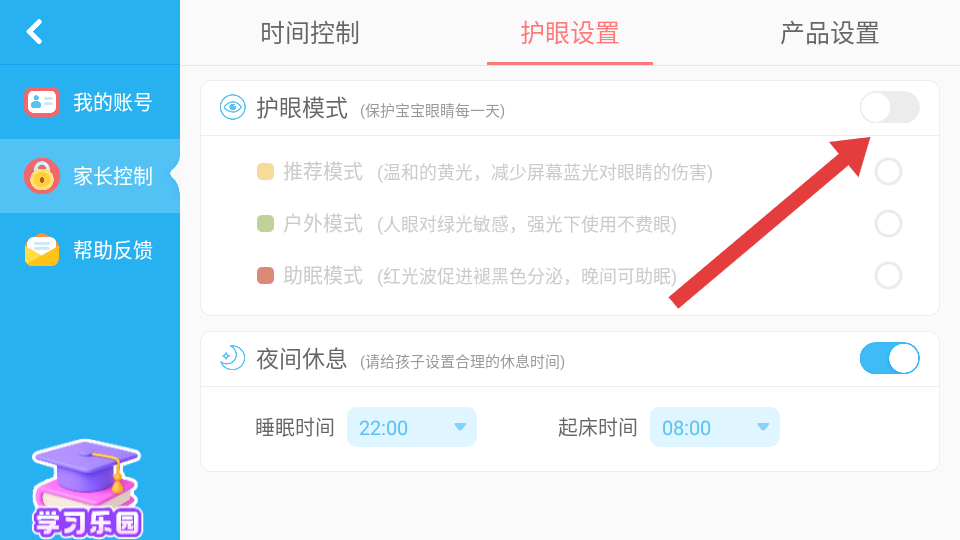
Task: Click the moon icon beside 夜间休息
Action: [x=233, y=358]
